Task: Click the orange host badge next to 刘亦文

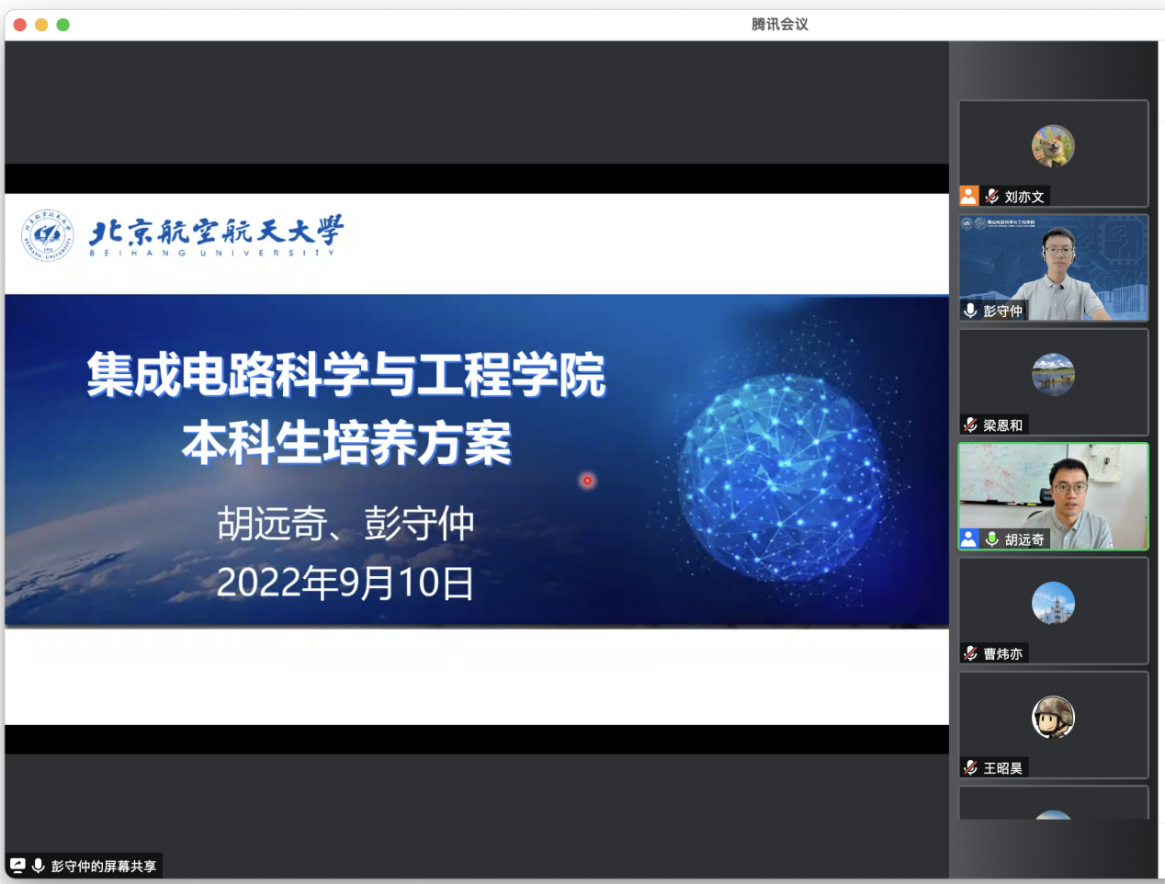Action: pyautogui.click(x=968, y=196)
